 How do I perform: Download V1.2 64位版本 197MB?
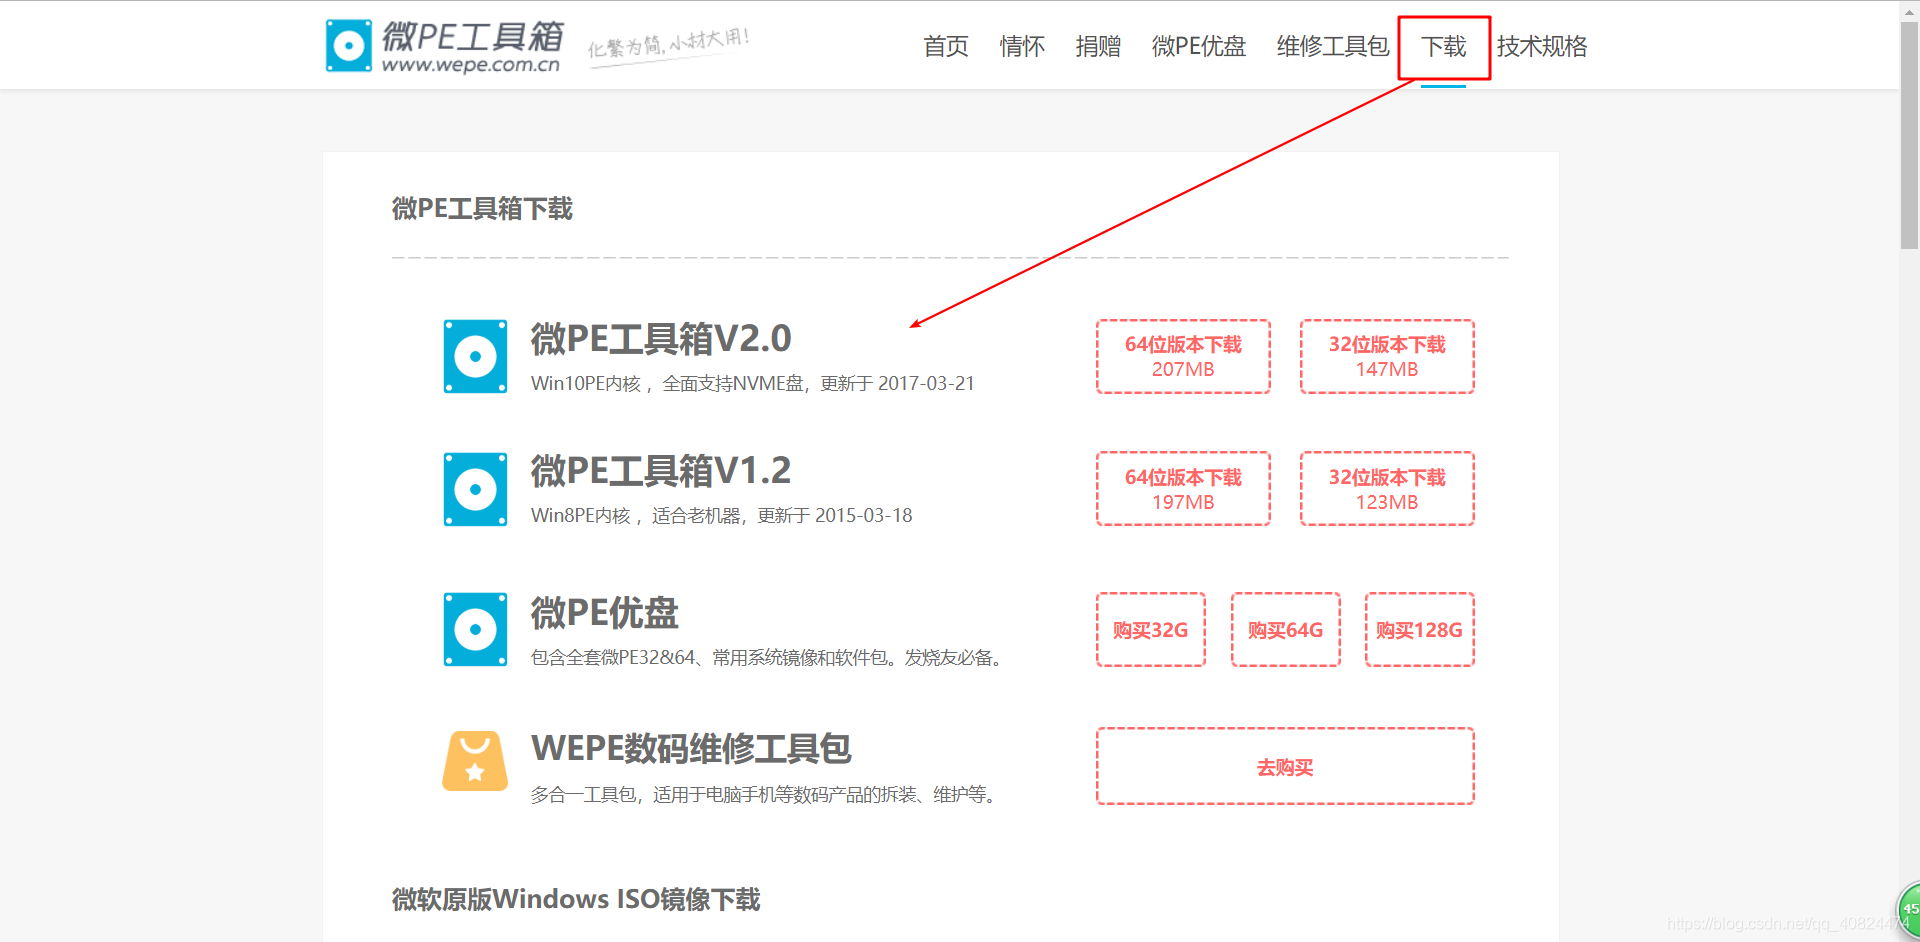click(x=1183, y=489)
